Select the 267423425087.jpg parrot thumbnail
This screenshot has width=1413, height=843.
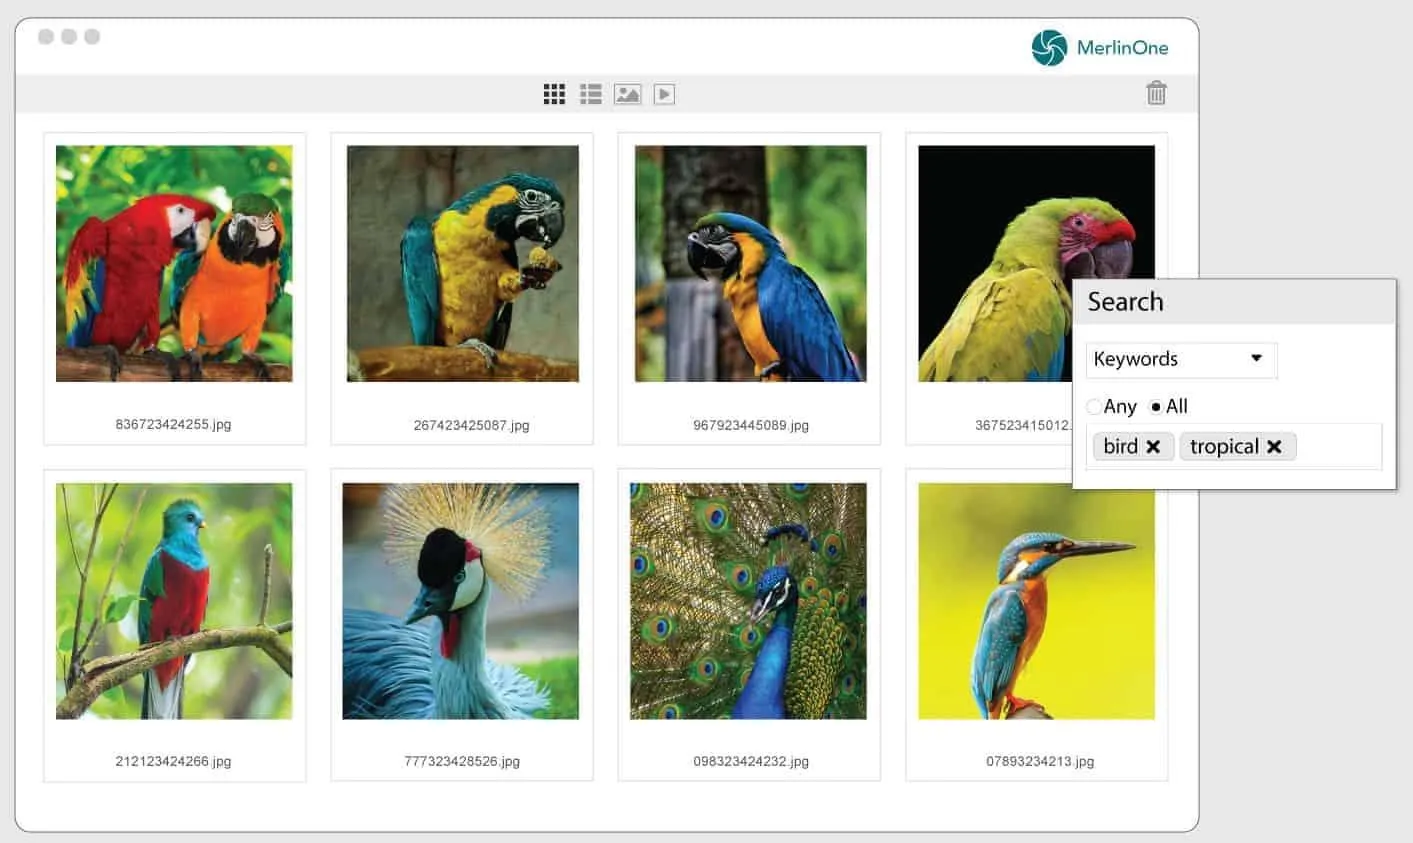tap(462, 264)
